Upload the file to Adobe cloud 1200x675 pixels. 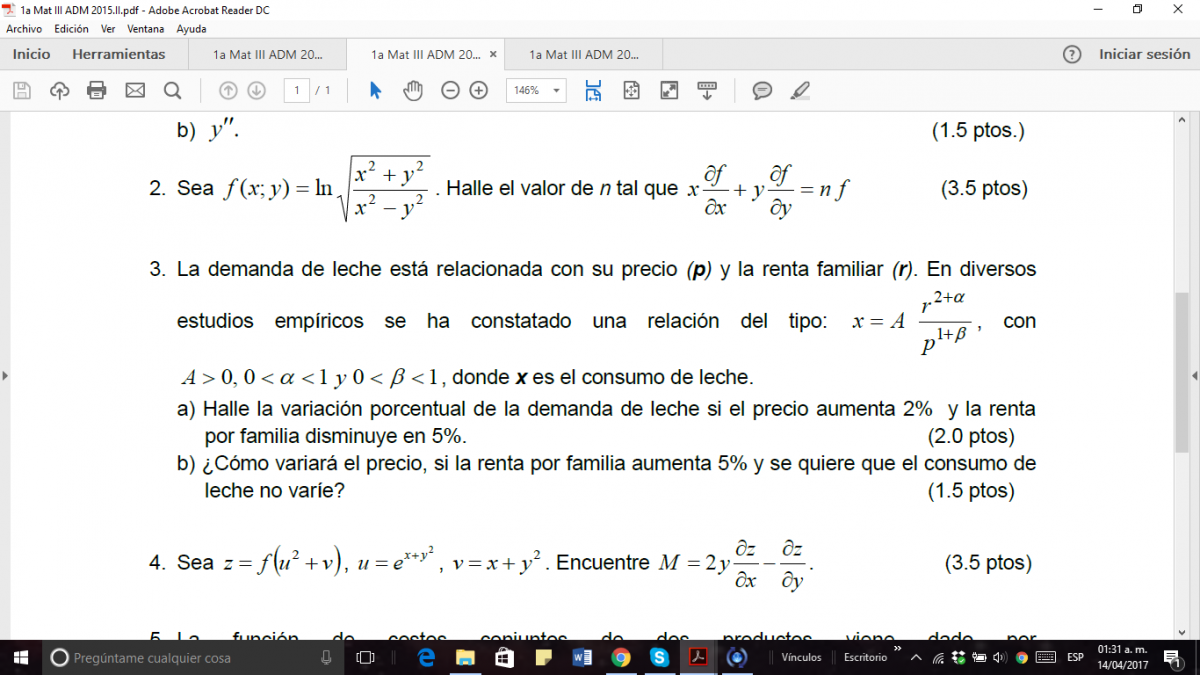click(59, 91)
